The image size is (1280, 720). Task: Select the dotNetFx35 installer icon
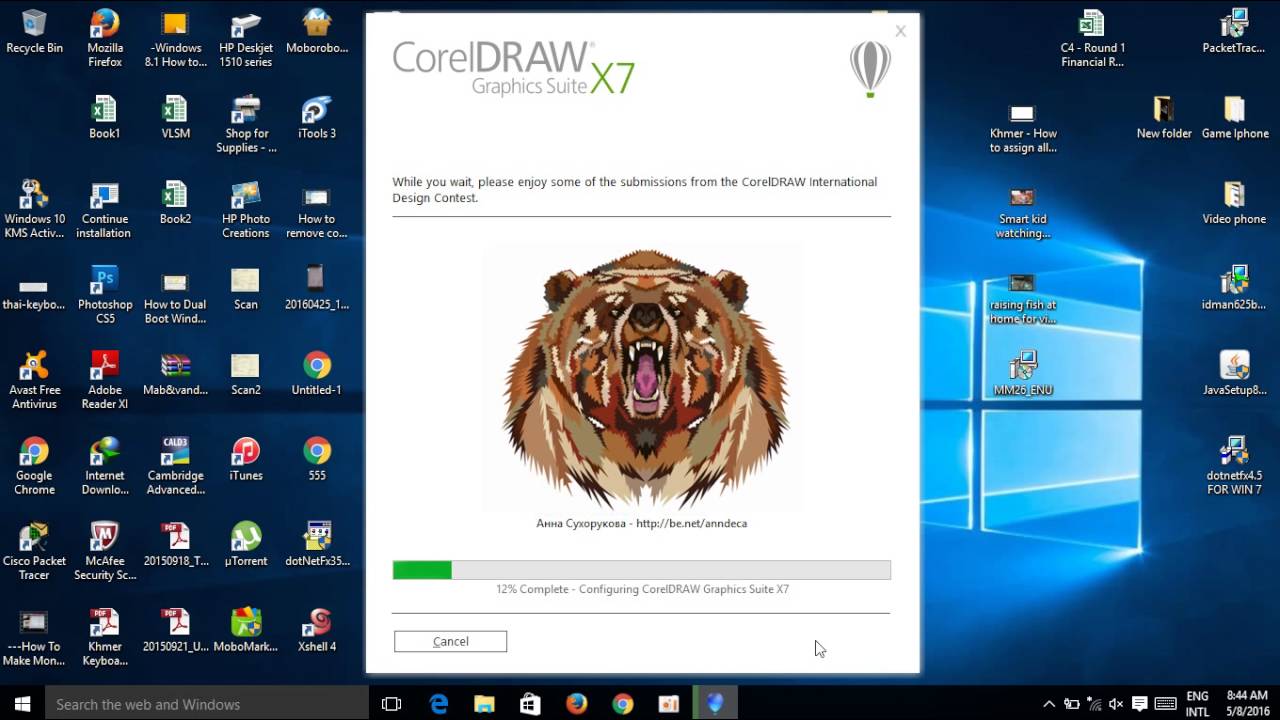[317, 545]
